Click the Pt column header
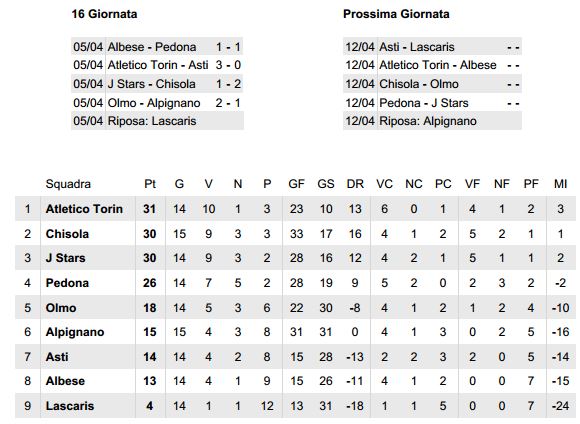Viewport: 580px width, 424px height. (150, 184)
